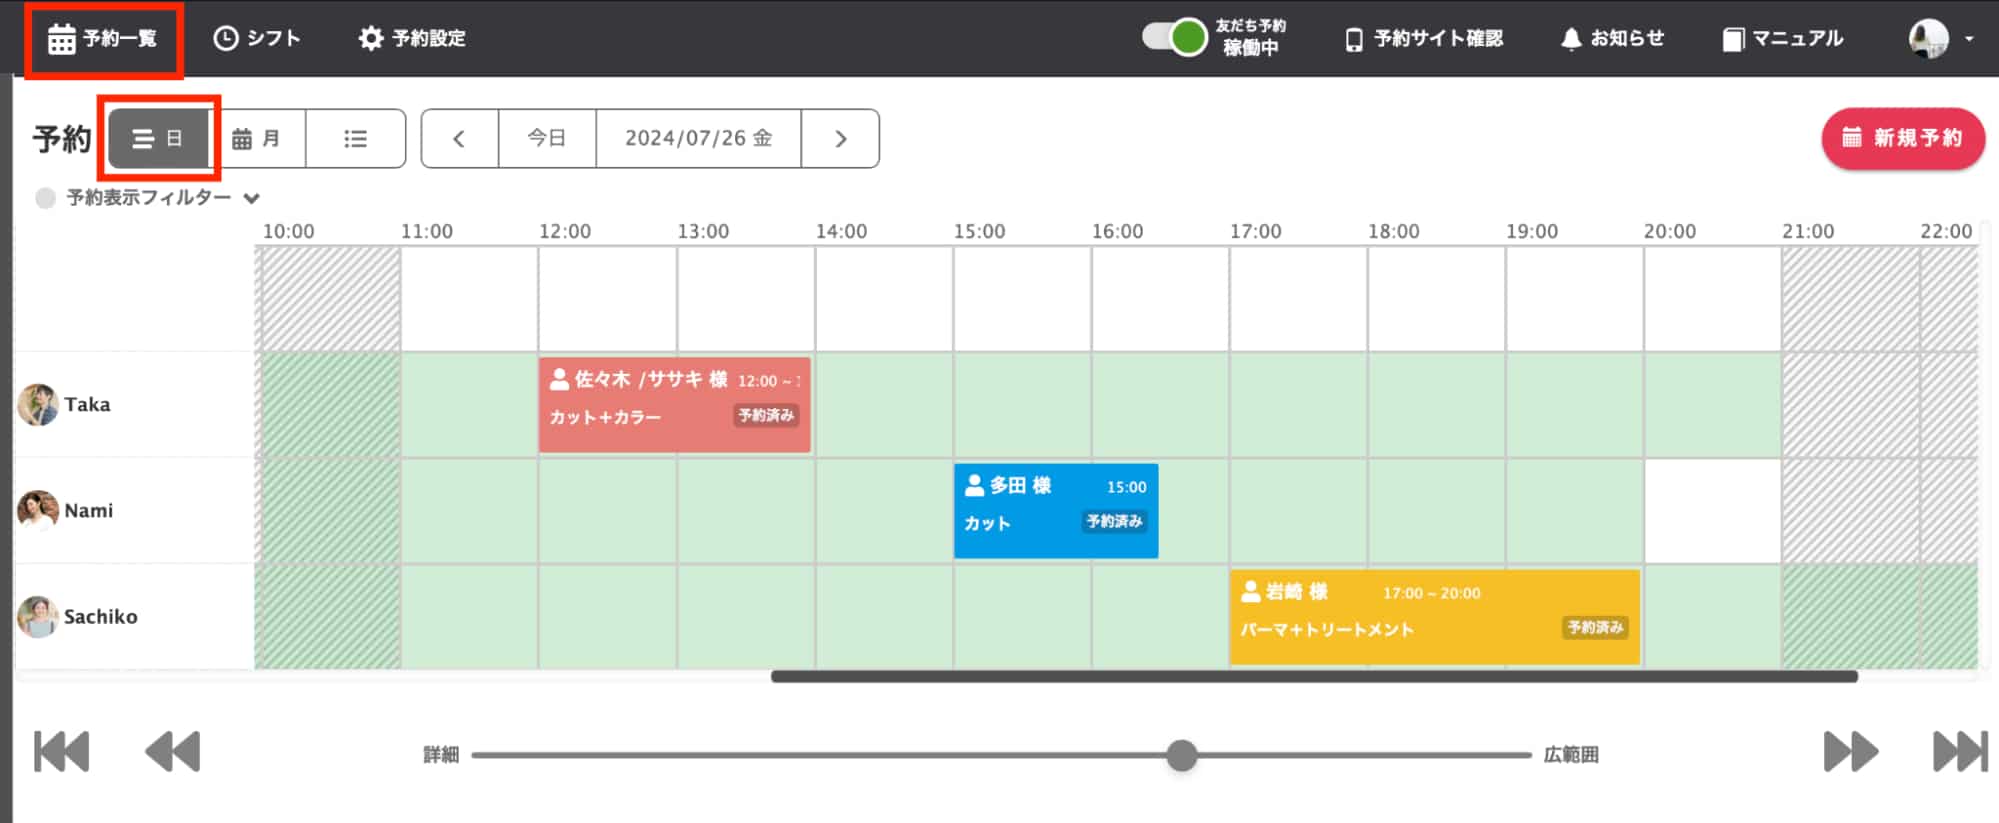Click the 詳細–広範囲 zoom slider handle

click(x=1182, y=755)
